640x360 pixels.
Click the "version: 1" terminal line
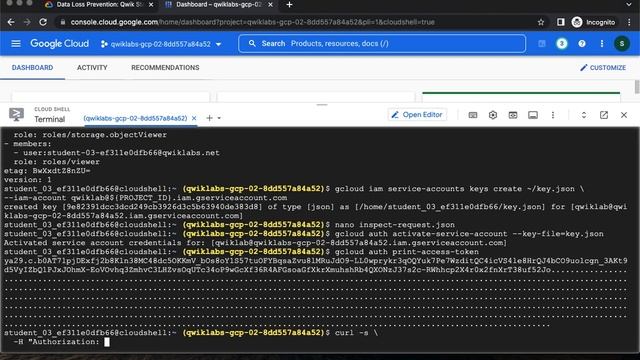tap(28, 180)
